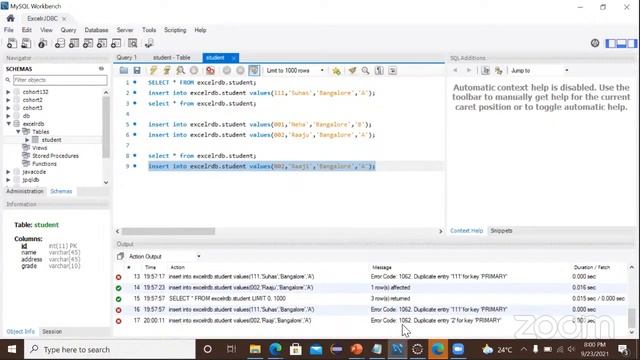
Task: Click the Filter objects search field
Action: (x=60, y=80)
